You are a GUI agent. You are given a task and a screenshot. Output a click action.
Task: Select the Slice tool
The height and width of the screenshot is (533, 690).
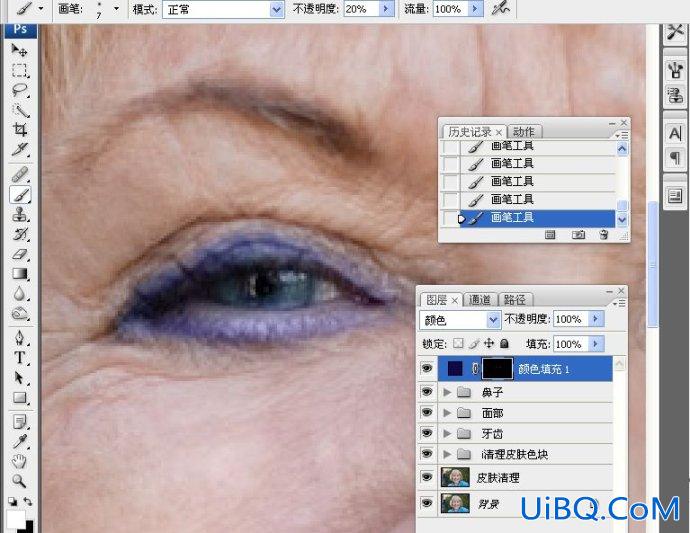[x=19, y=149]
